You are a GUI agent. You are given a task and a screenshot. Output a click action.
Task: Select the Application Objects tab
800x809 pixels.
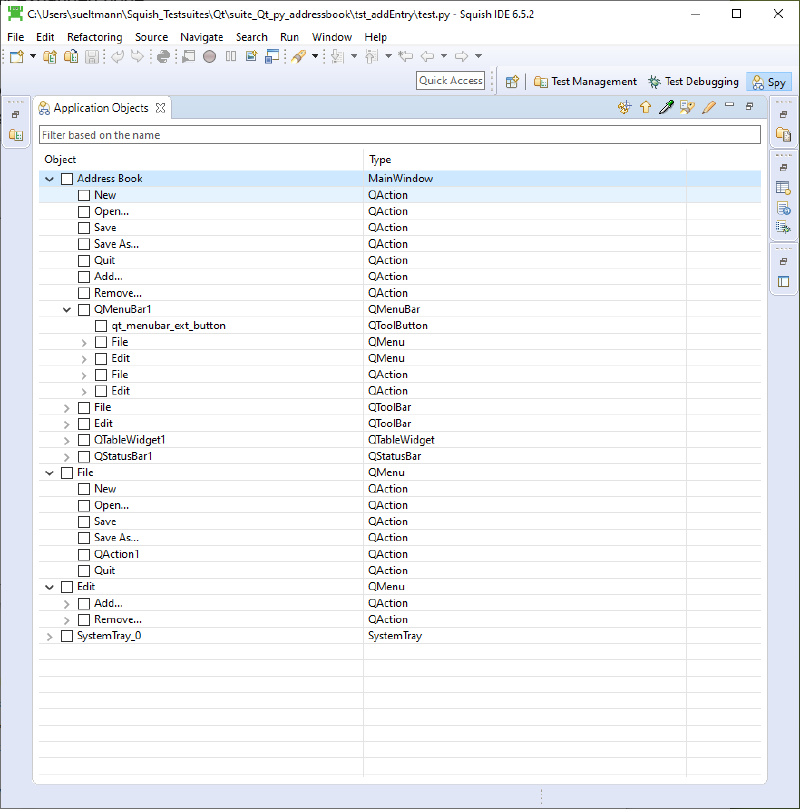click(x=98, y=107)
